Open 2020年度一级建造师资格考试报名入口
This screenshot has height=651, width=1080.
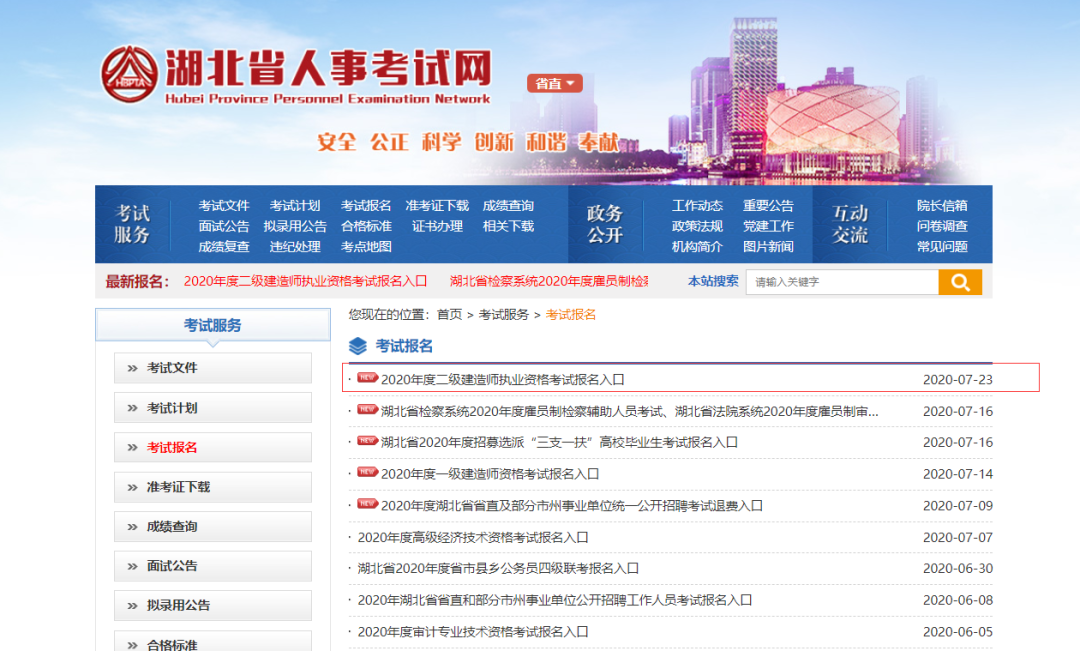[490, 474]
